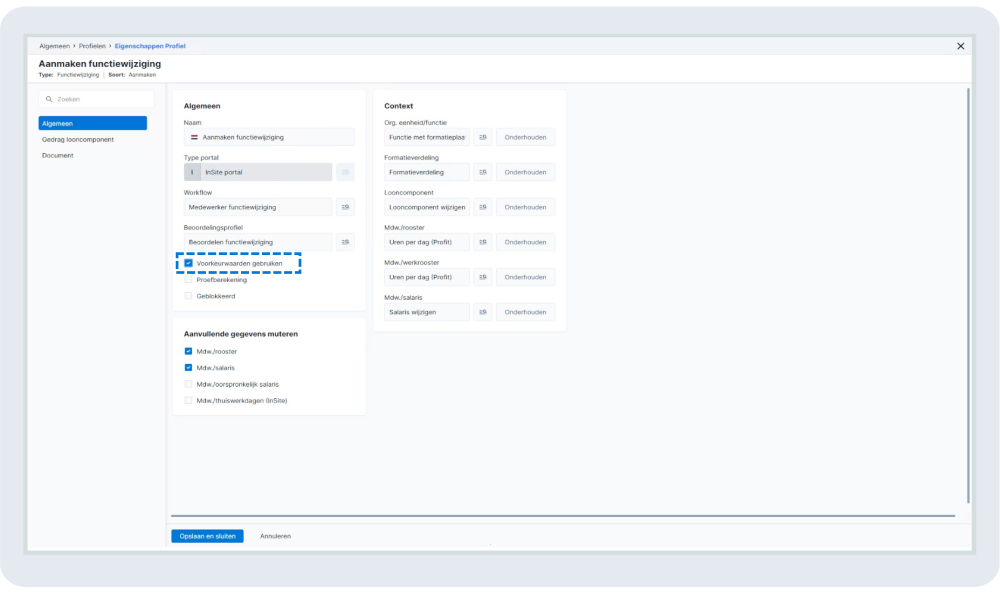Select Gedrag looncomponent in the sidebar
Viewport: 1000px width, 593px height.
tap(78, 139)
